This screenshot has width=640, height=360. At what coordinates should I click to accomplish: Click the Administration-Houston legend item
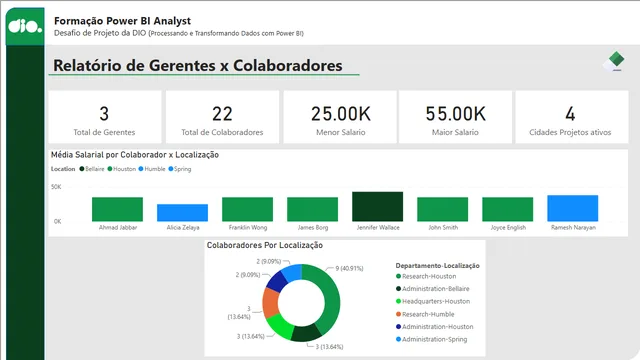[x=435, y=327]
